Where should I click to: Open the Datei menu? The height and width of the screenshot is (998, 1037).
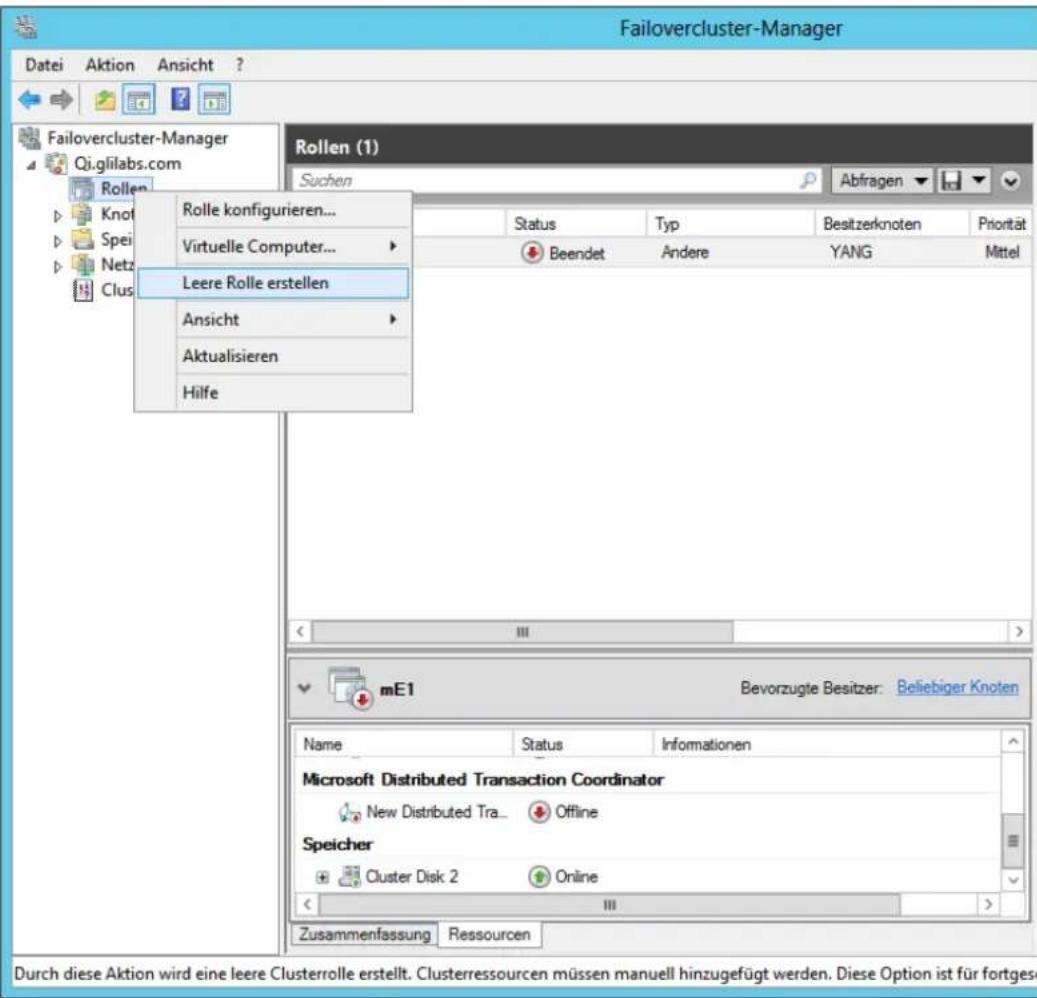pos(44,65)
